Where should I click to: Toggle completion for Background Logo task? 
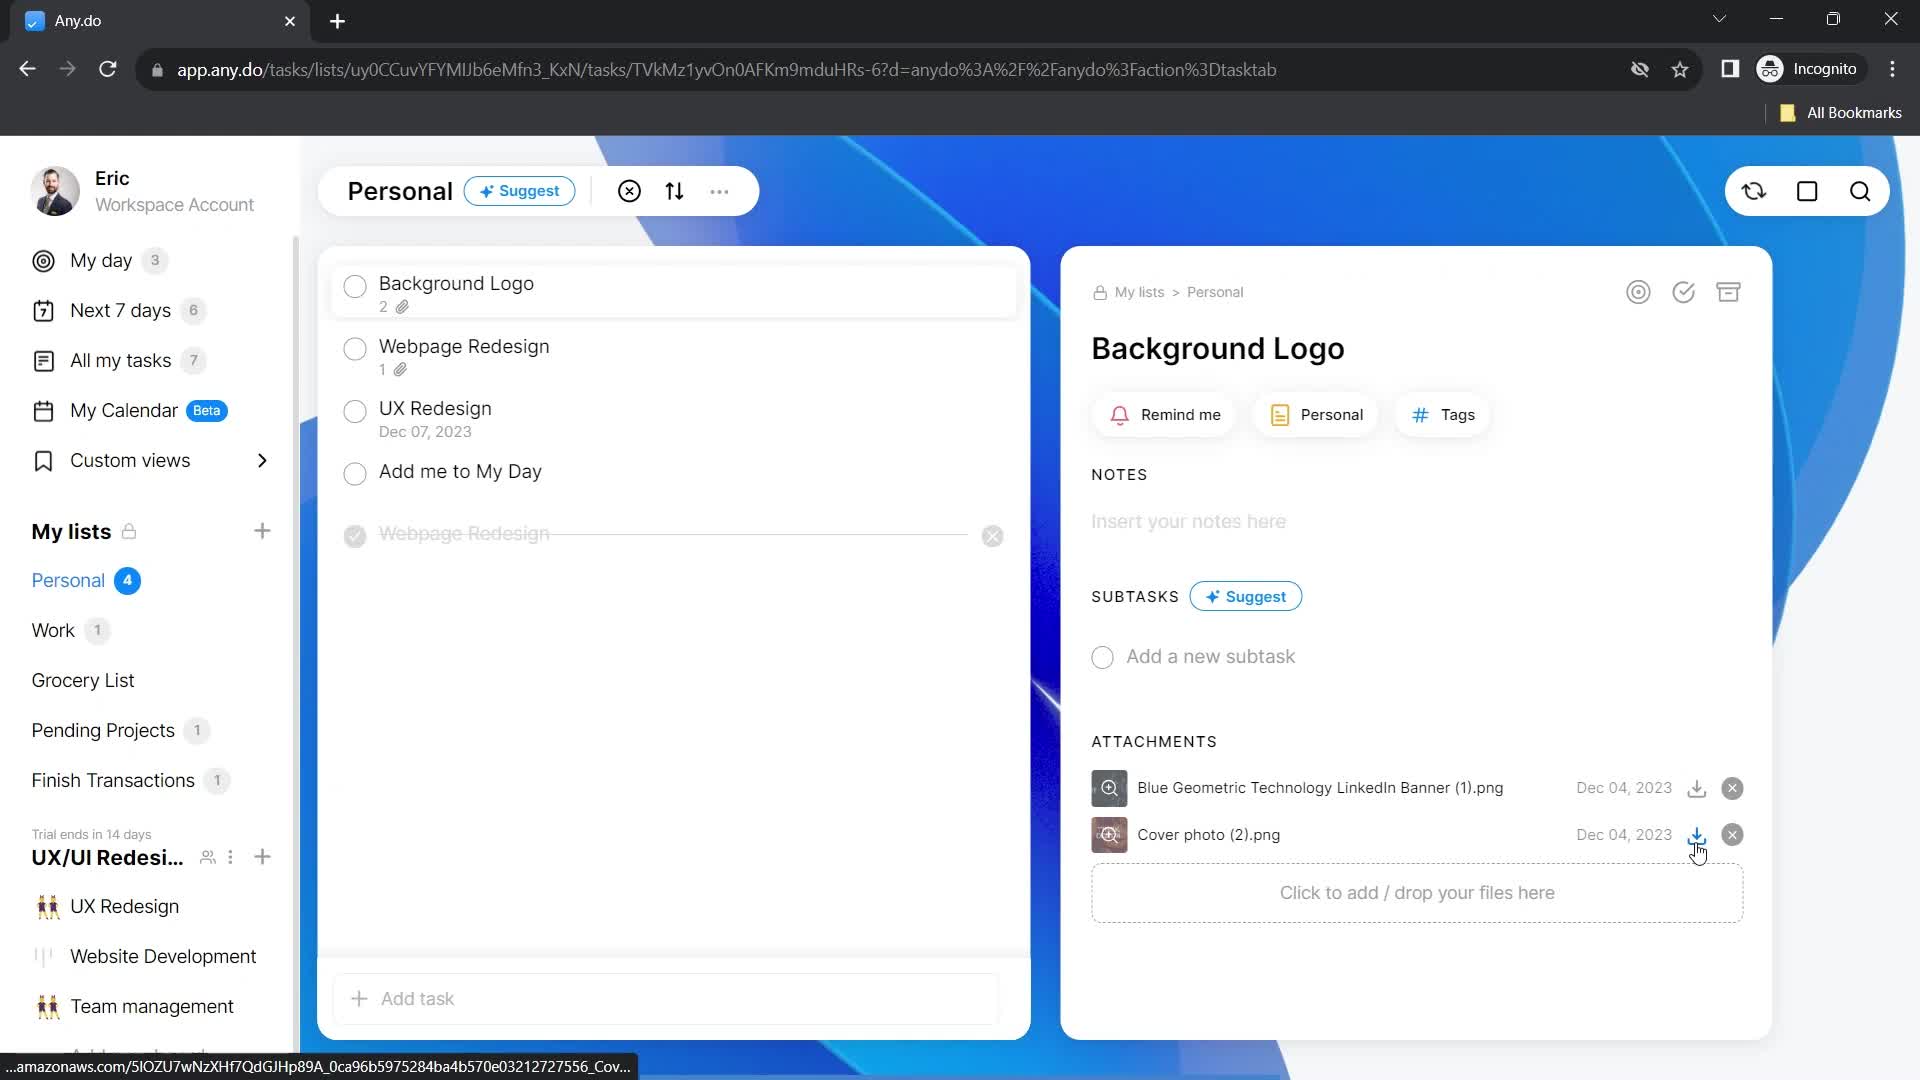(x=355, y=287)
